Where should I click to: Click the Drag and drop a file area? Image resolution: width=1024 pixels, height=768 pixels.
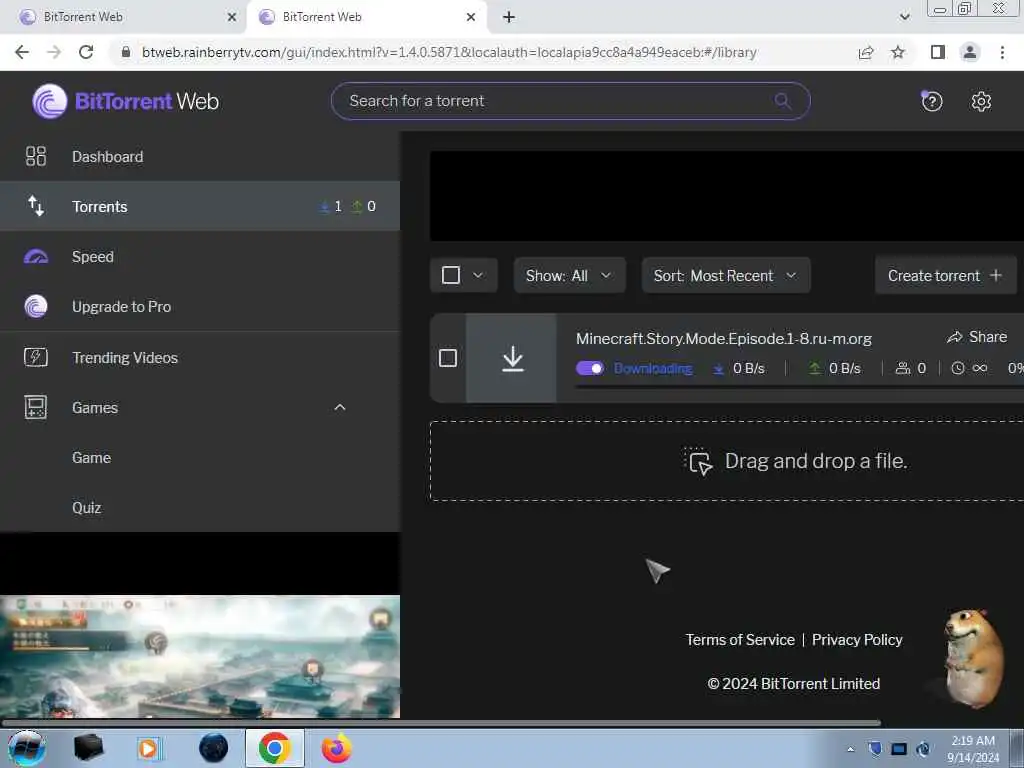tap(727, 461)
